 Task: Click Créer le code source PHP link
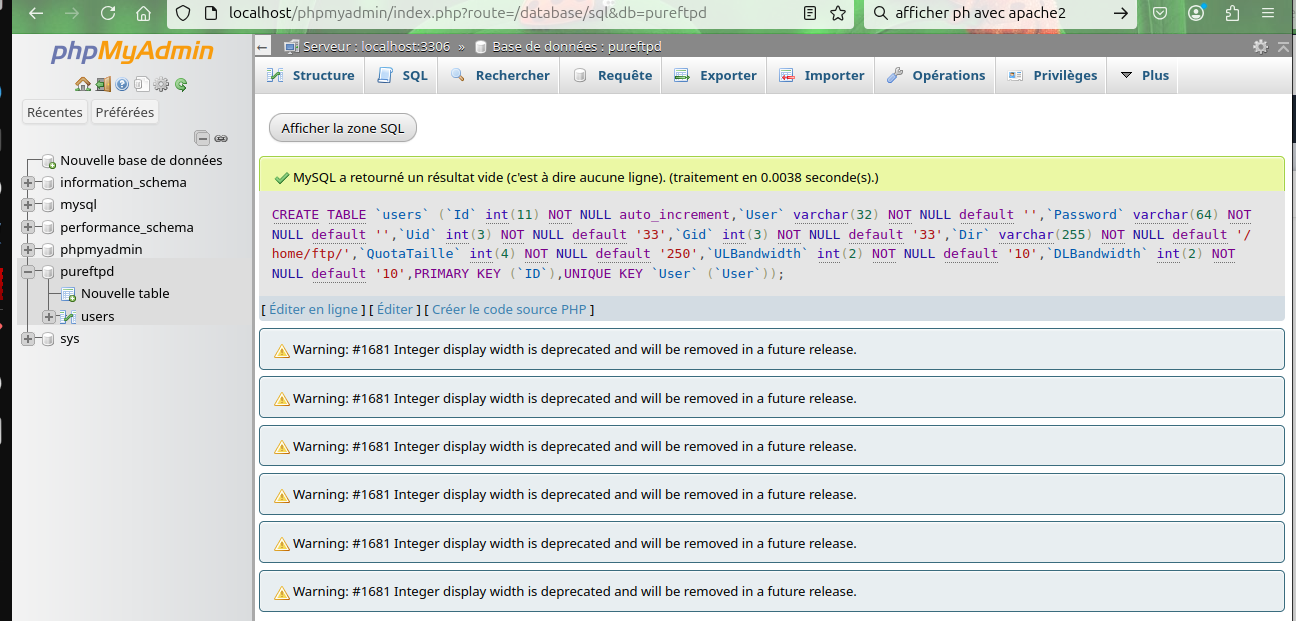510,310
